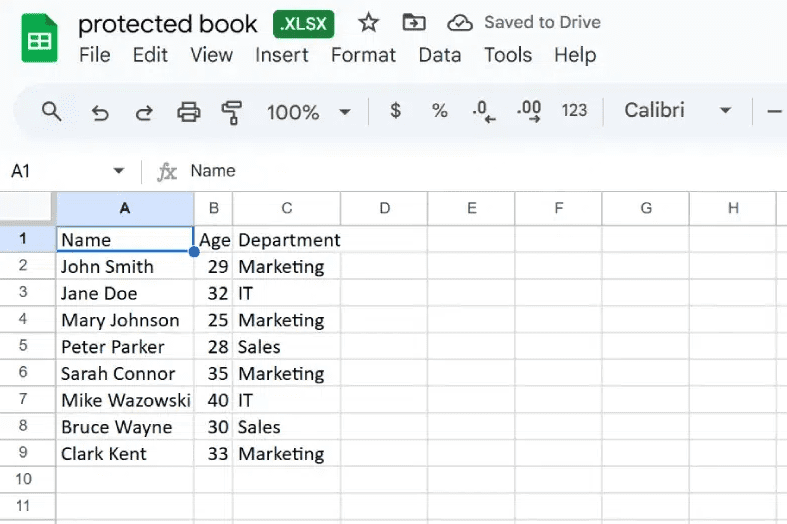Expand the A1 name box dropdown
Screen dimensions: 787x524
(119, 171)
